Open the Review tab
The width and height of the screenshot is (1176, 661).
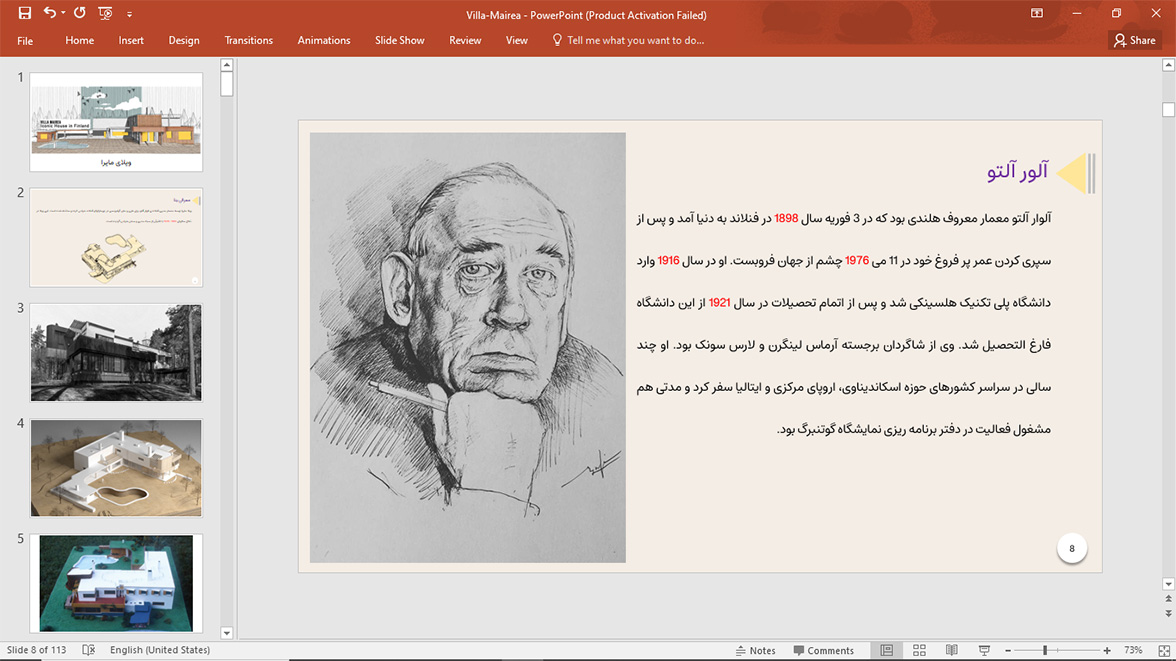click(x=465, y=41)
